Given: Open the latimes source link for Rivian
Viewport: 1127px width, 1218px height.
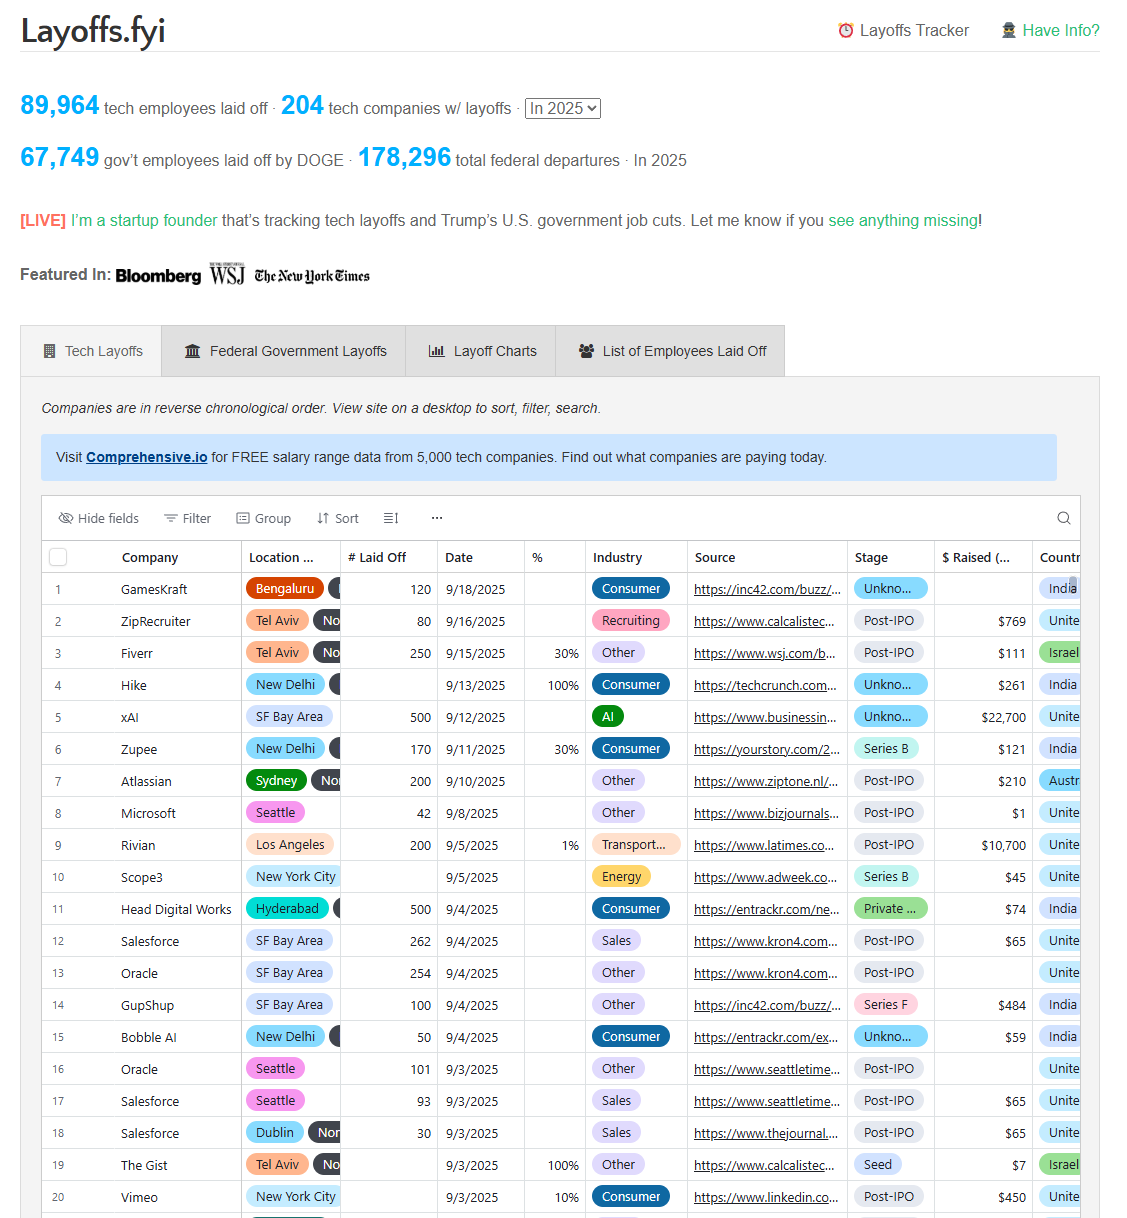Looking at the screenshot, I should tap(764, 845).
